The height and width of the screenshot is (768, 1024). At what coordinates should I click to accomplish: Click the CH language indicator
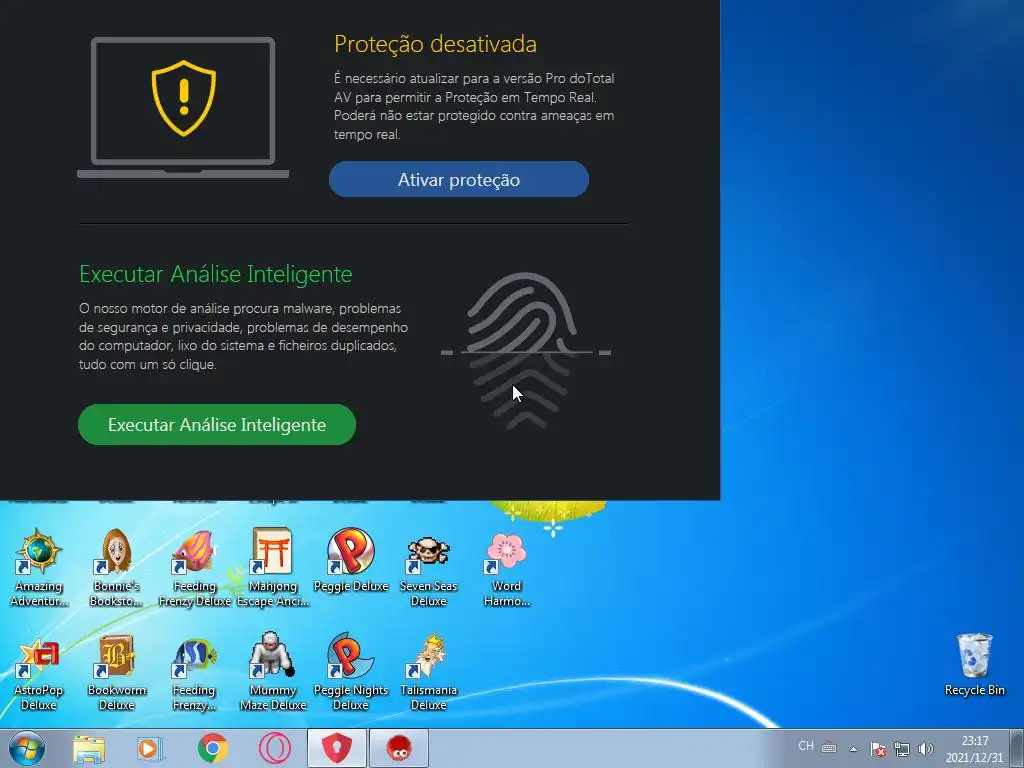806,746
